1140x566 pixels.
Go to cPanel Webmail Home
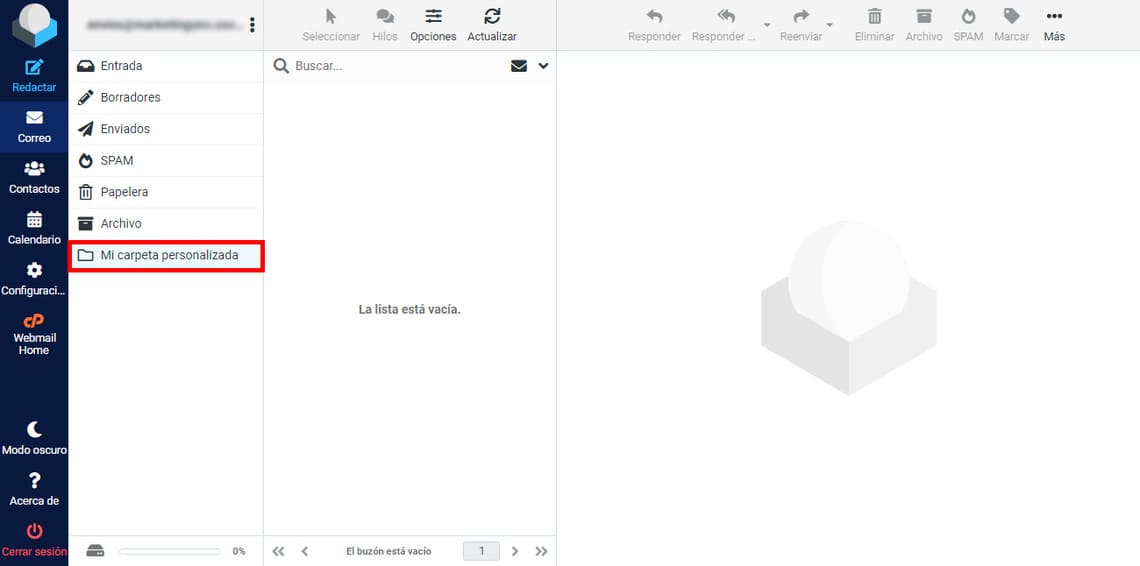coord(34,334)
